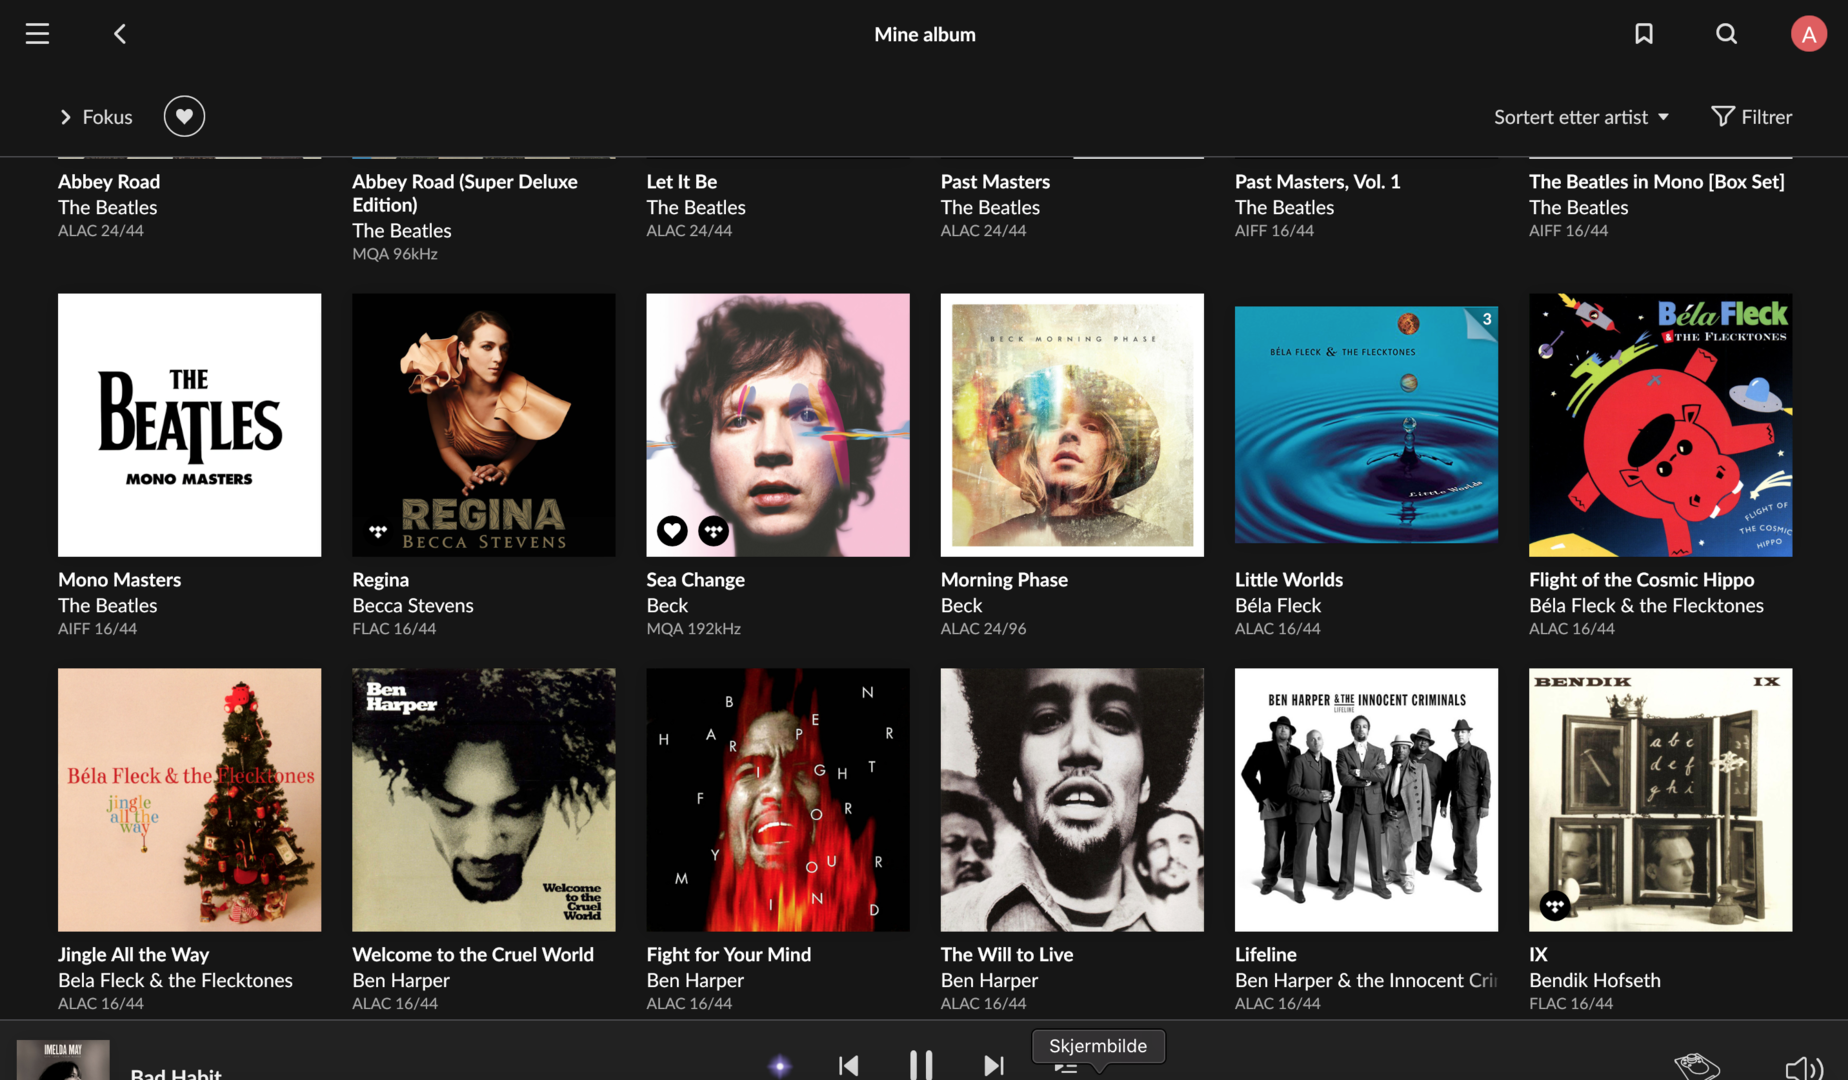This screenshot has width=1848, height=1080.
Task: Open the profile avatar A menu
Action: (x=1809, y=34)
